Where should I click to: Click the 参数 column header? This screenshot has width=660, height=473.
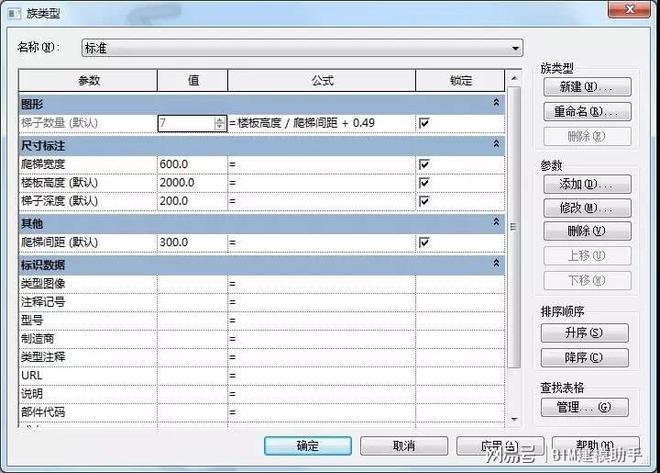point(88,80)
